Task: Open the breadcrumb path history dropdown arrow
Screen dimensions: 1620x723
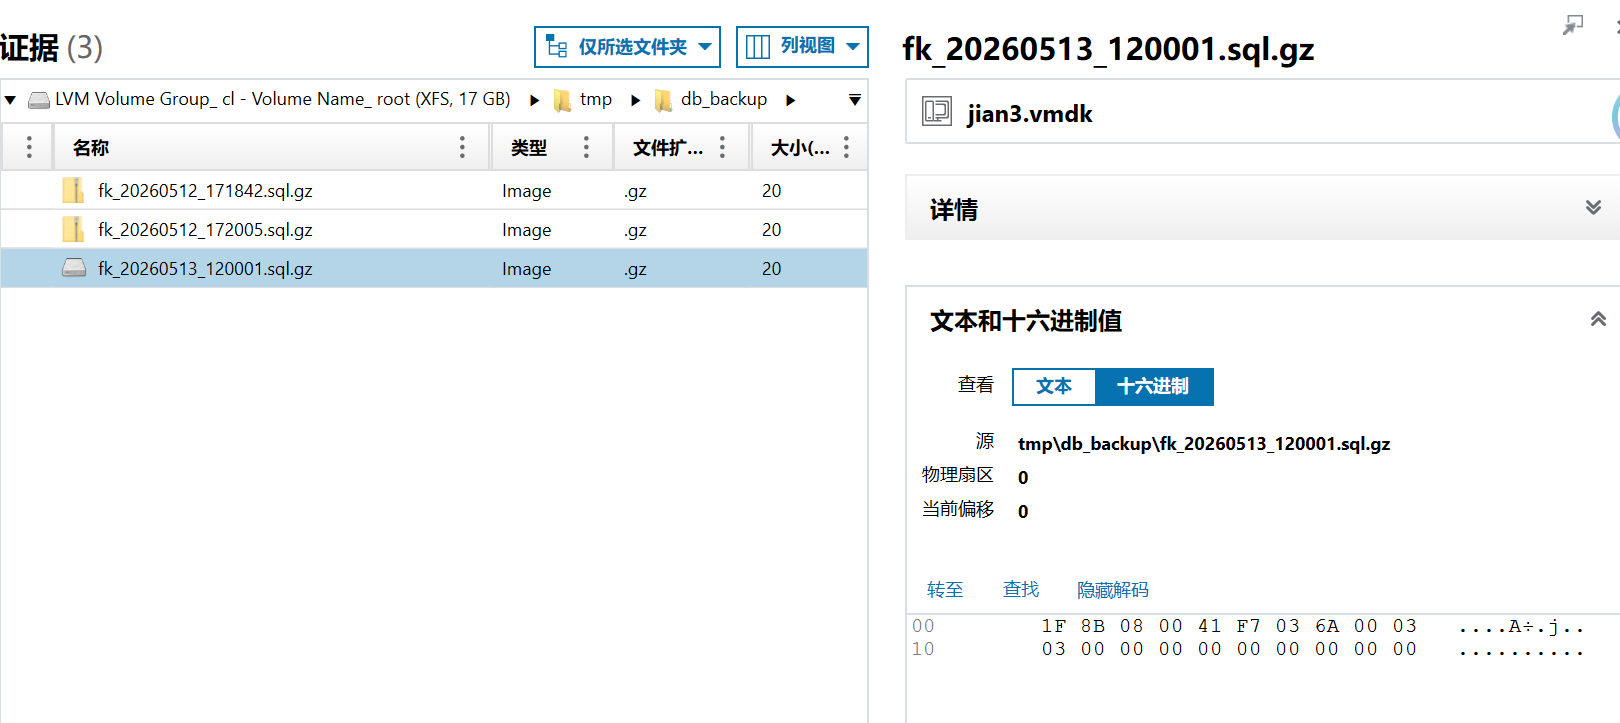Action: click(x=855, y=100)
